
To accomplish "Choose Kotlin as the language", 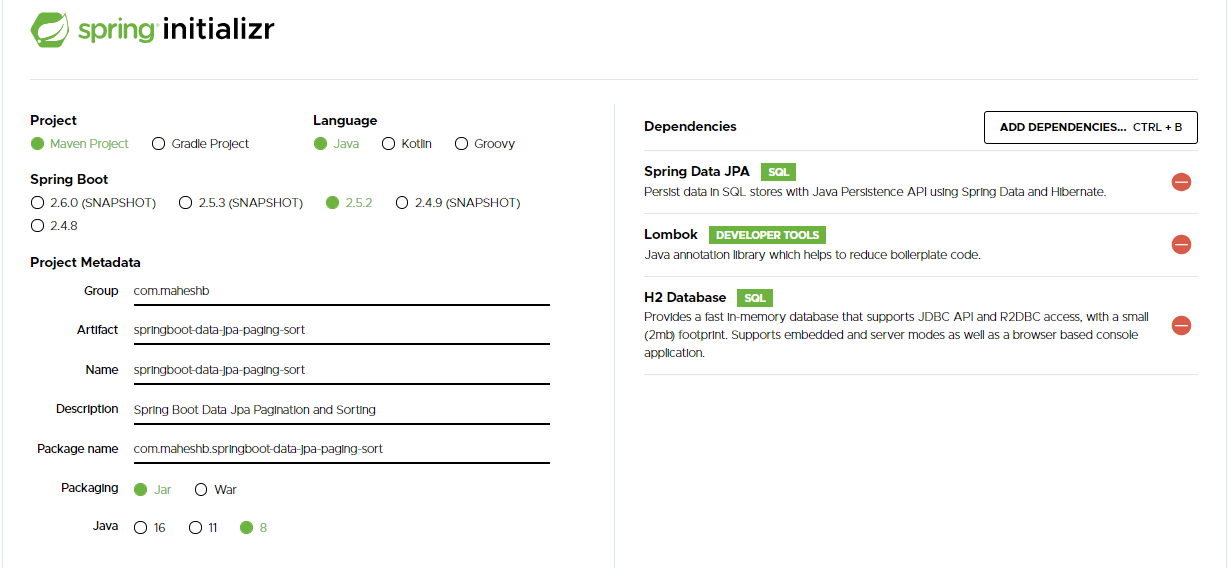I will tap(407, 144).
